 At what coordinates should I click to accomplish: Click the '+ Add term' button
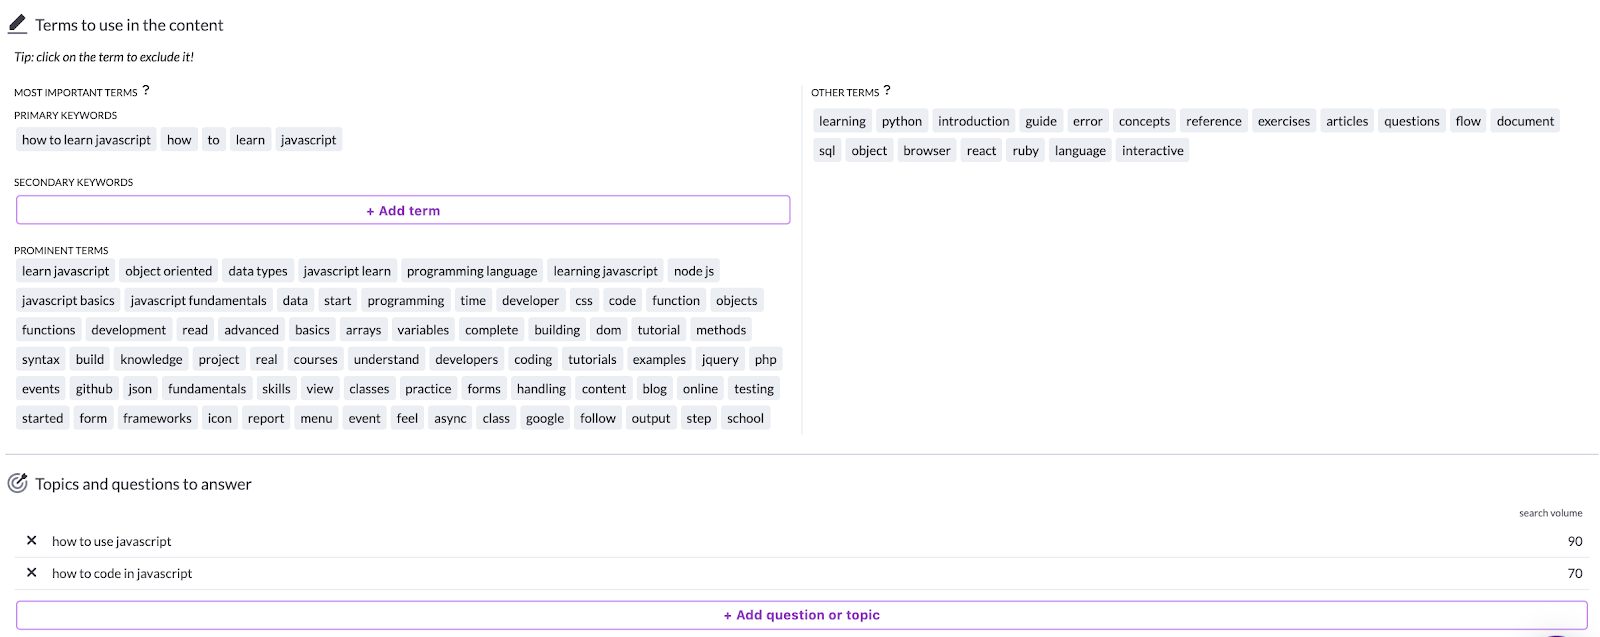click(x=403, y=210)
